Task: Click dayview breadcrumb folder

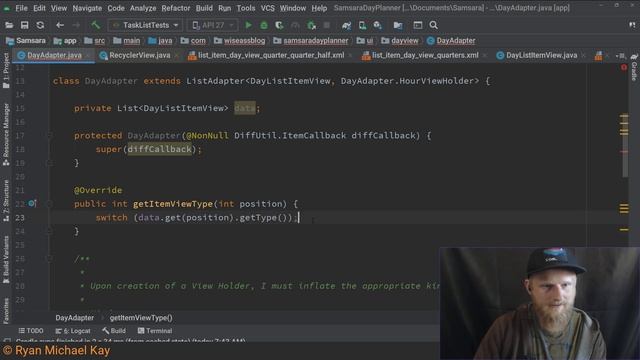Action: (400, 41)
